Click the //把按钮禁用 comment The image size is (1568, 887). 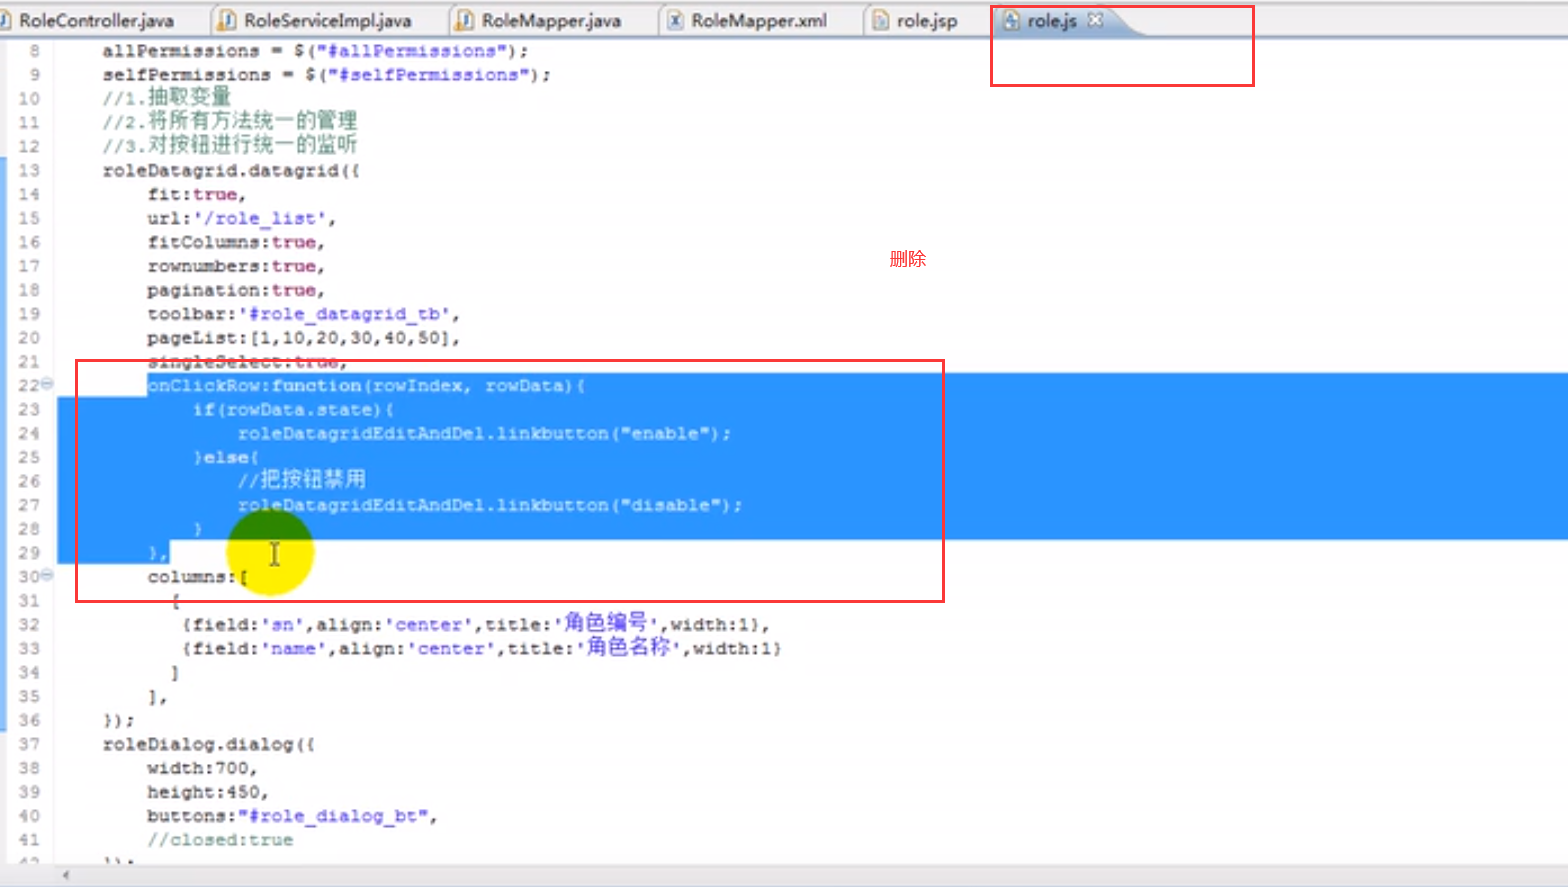pos(301,480)
